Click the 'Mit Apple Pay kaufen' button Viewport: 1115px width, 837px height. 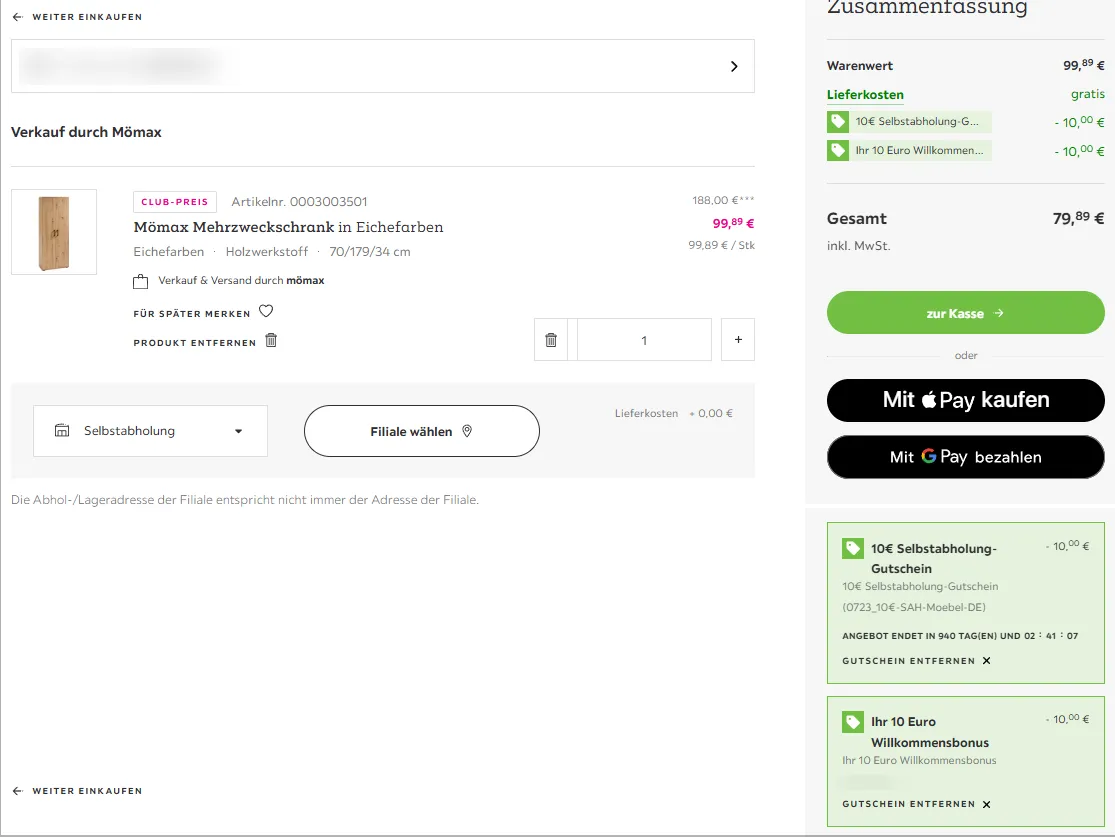click(966, 400)
